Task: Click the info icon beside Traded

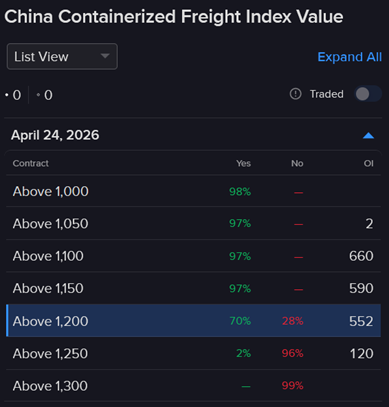Action: click(x=295, y=94)
